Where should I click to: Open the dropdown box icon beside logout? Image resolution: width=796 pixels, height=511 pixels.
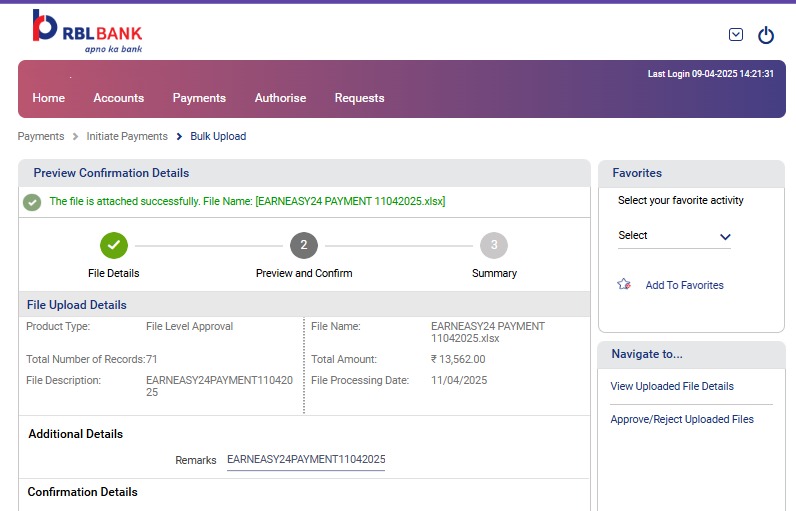[736, 35]
